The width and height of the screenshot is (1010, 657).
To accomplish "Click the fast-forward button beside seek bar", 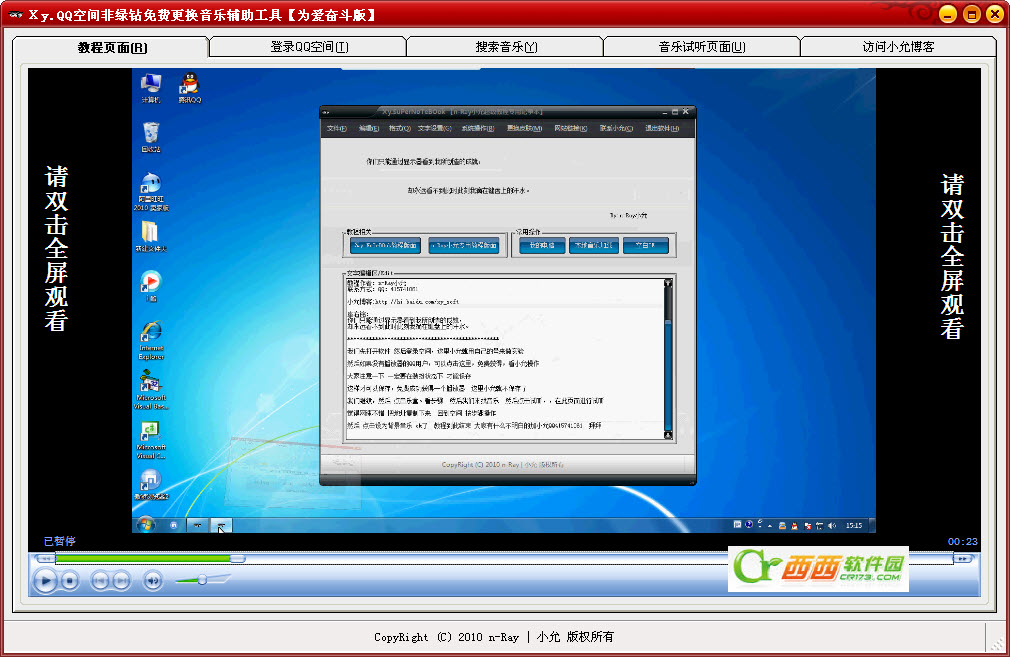I will (962, 558).
